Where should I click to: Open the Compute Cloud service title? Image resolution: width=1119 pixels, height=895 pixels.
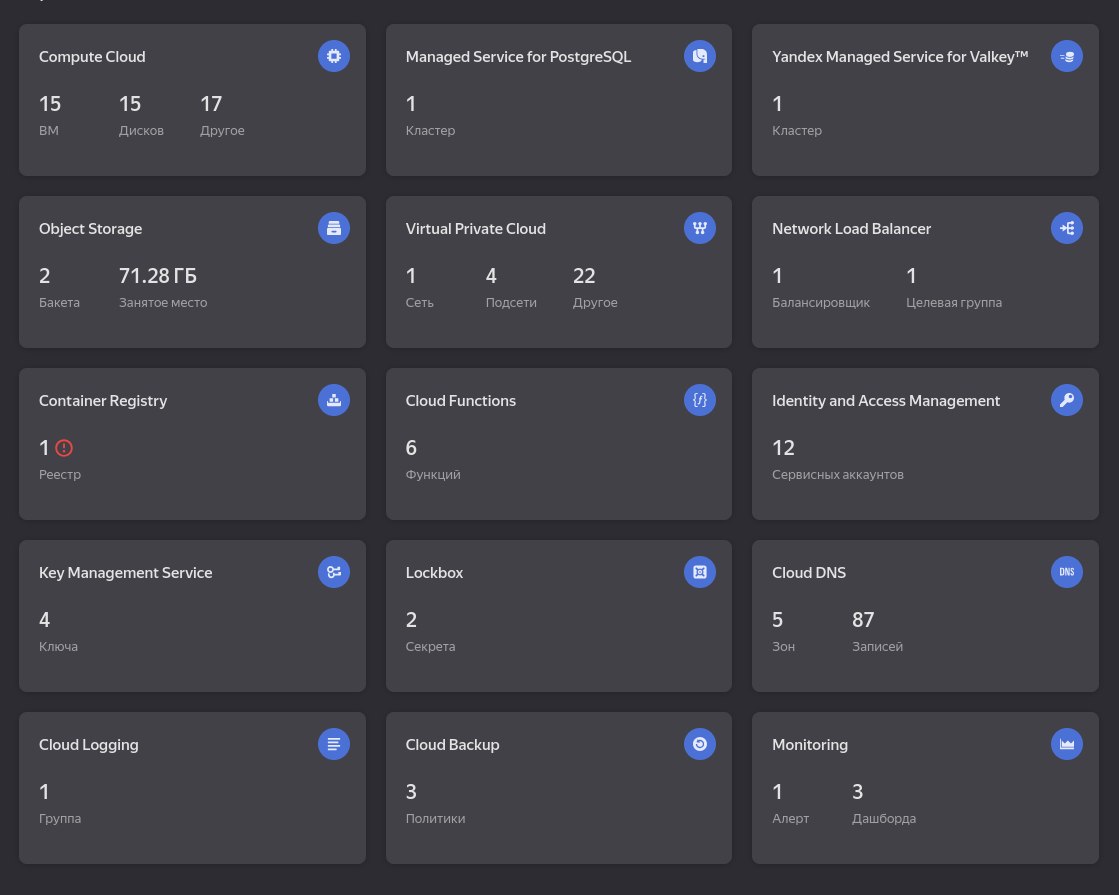click(92, 57)
